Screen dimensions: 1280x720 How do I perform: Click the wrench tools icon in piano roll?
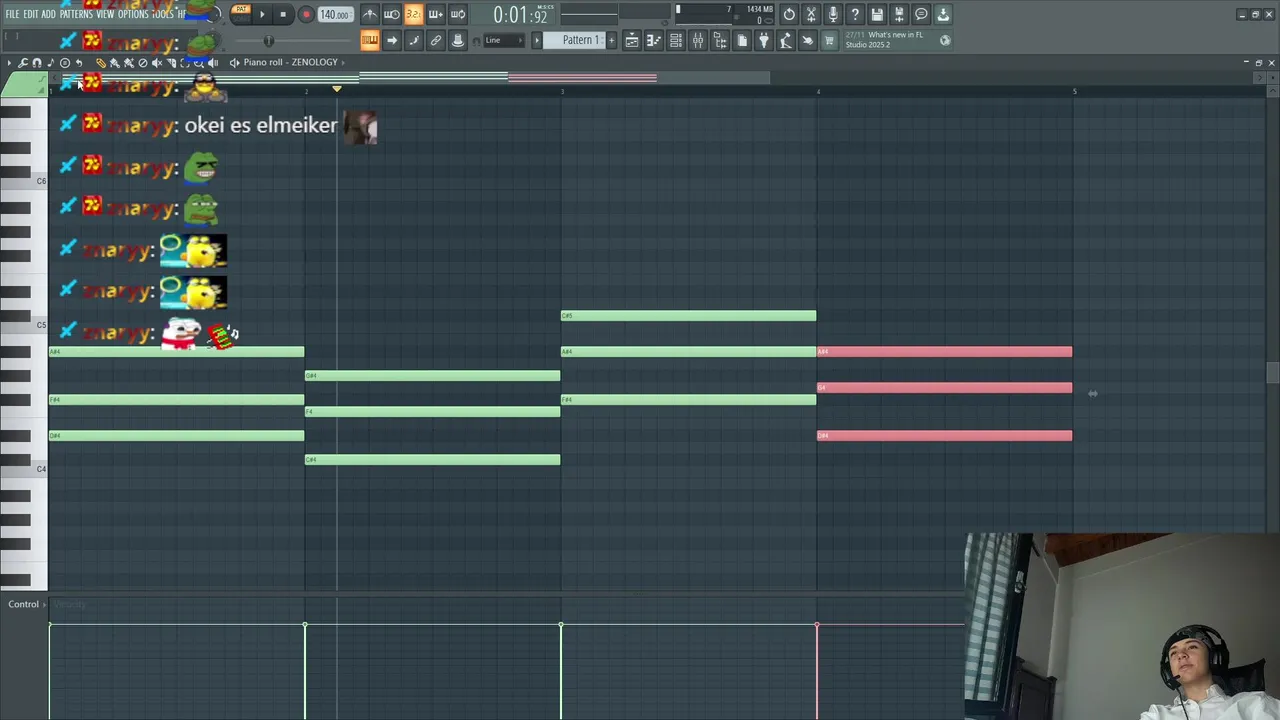coord(23,63)
